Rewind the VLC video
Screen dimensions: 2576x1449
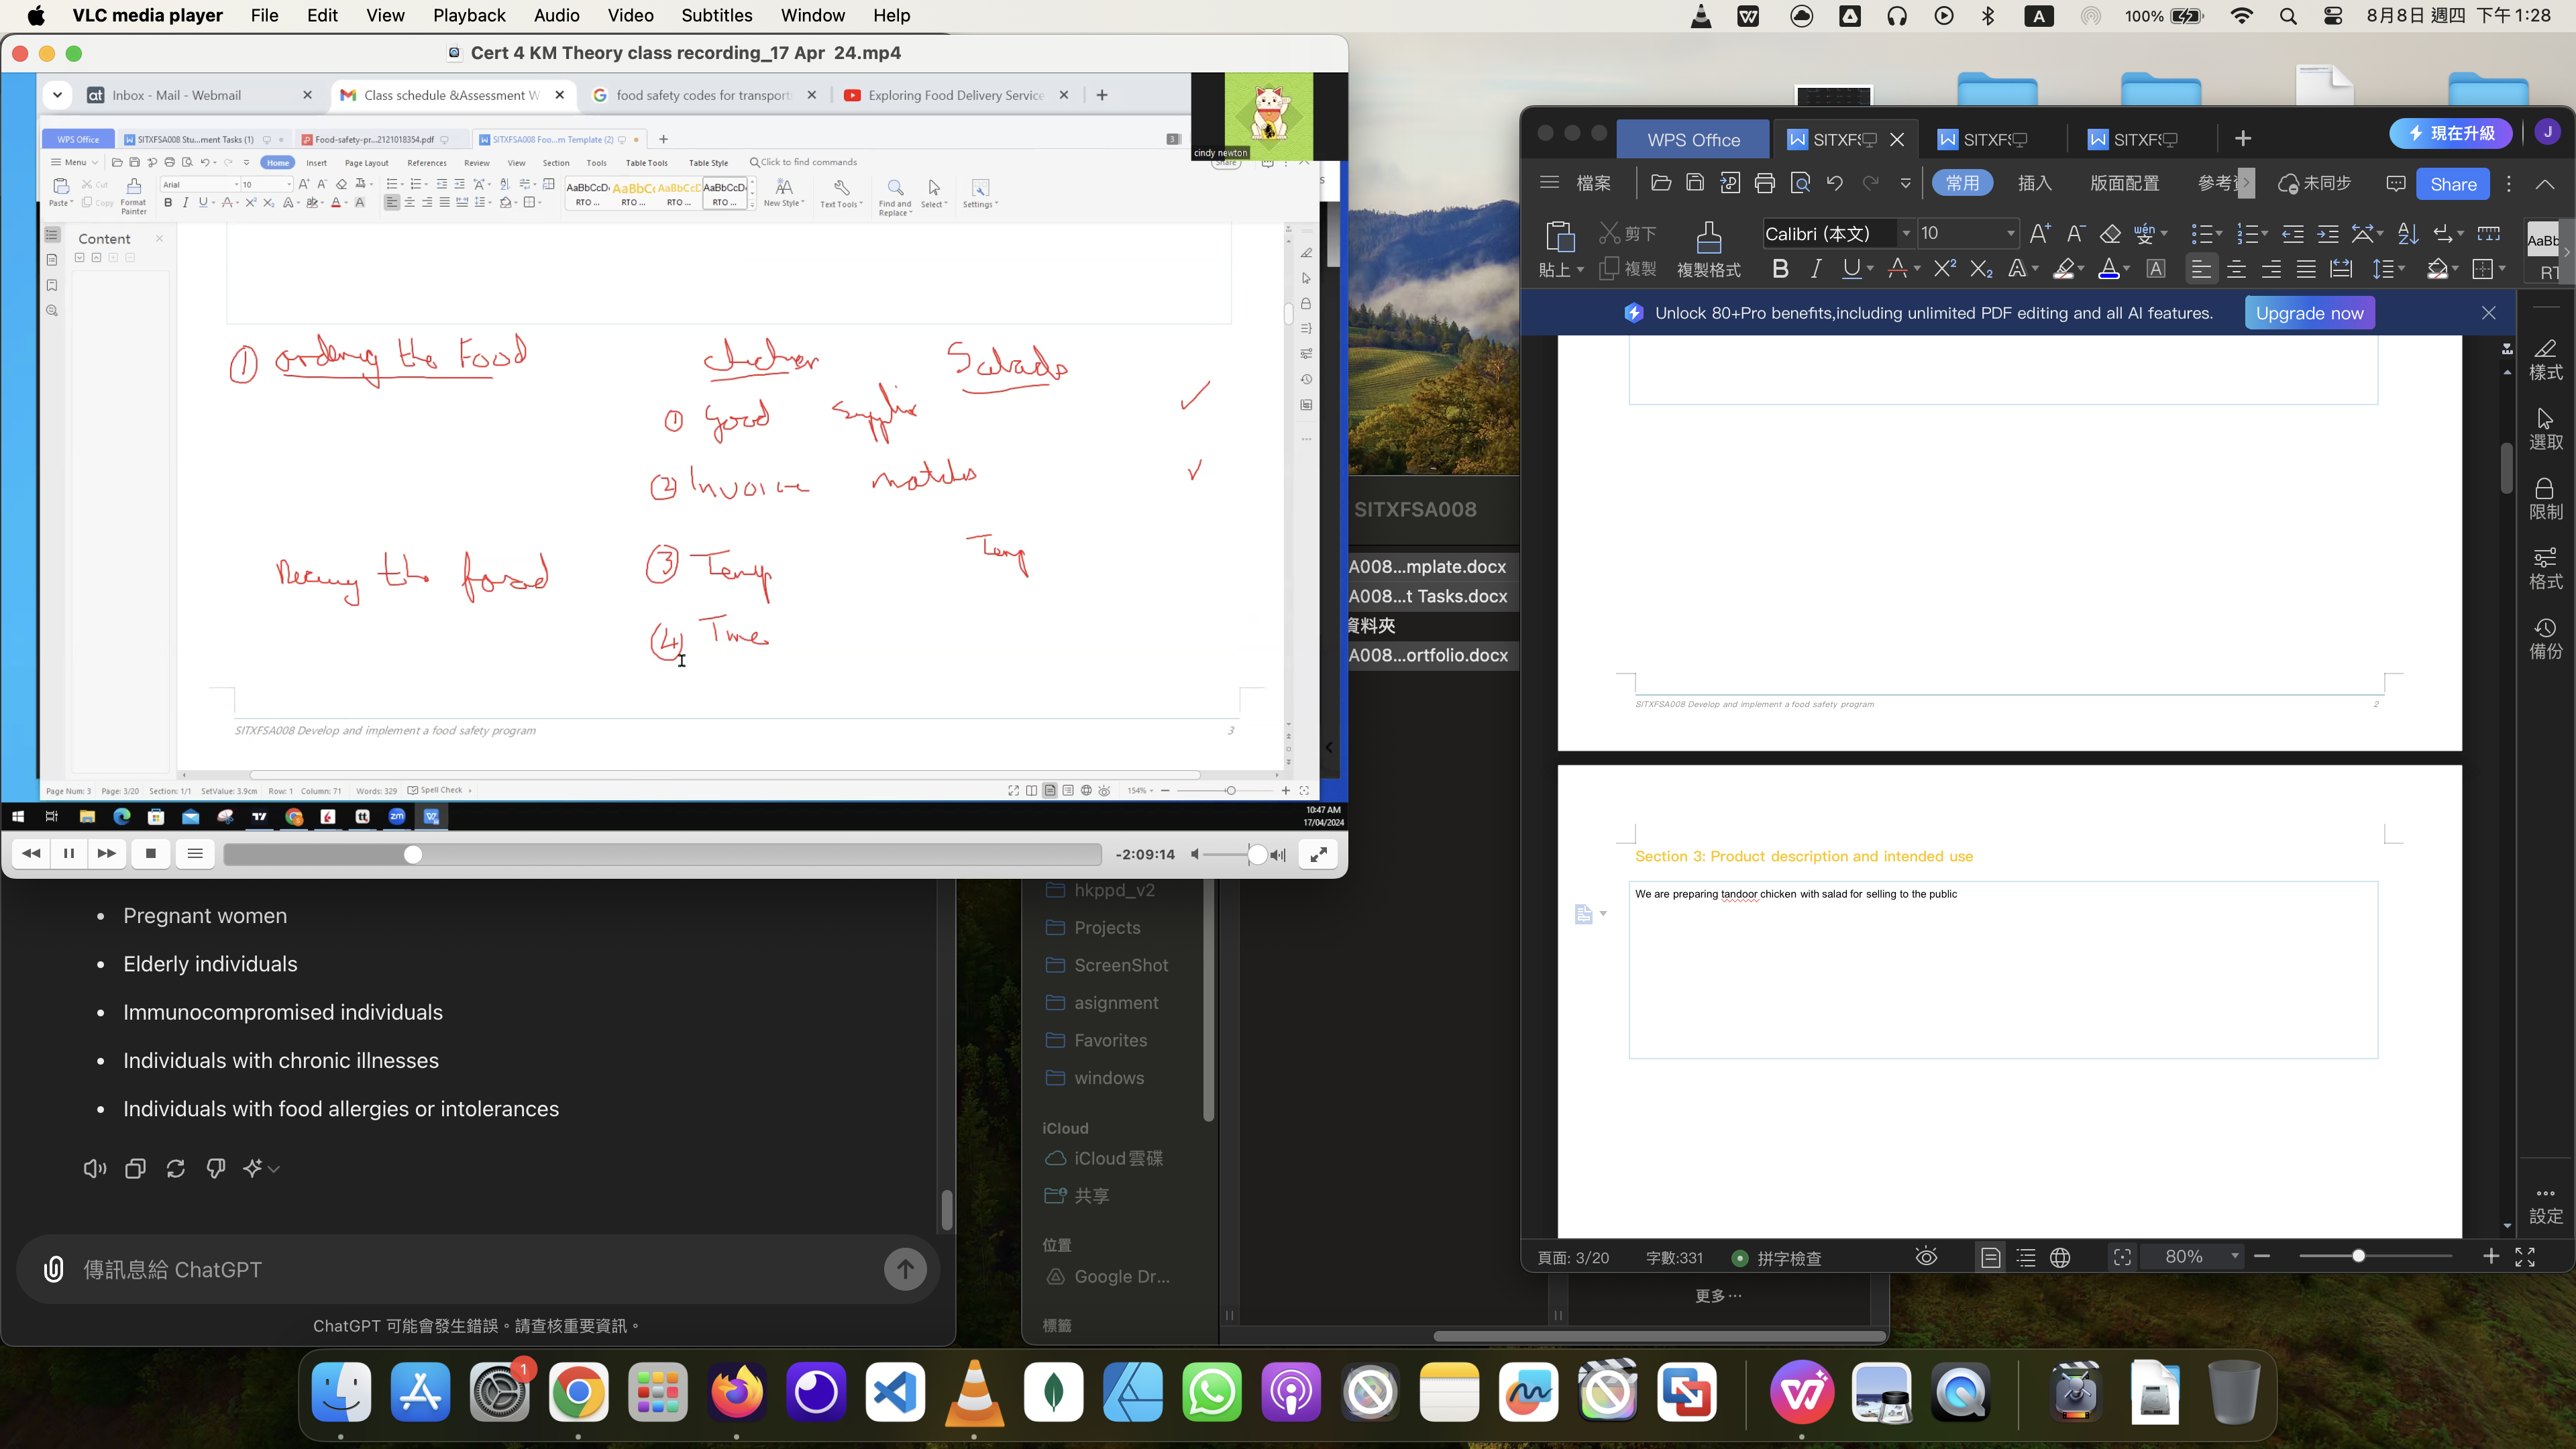31,853
